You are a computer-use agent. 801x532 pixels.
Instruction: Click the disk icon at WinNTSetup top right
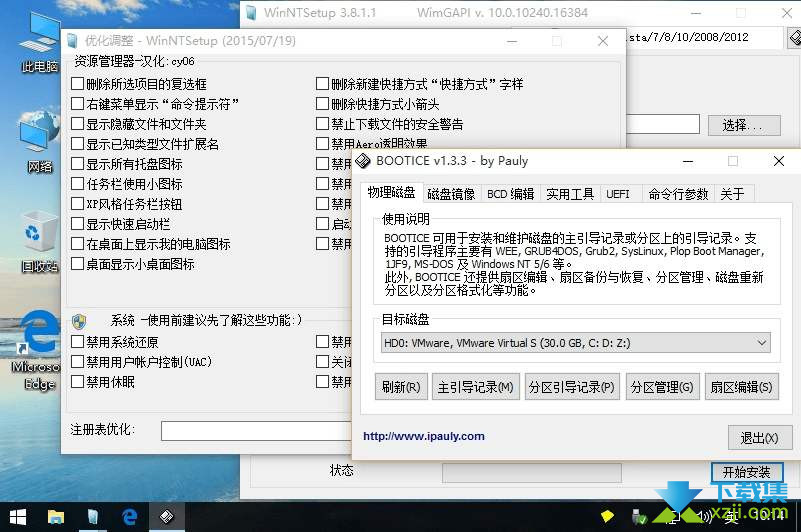coord(794,37)
